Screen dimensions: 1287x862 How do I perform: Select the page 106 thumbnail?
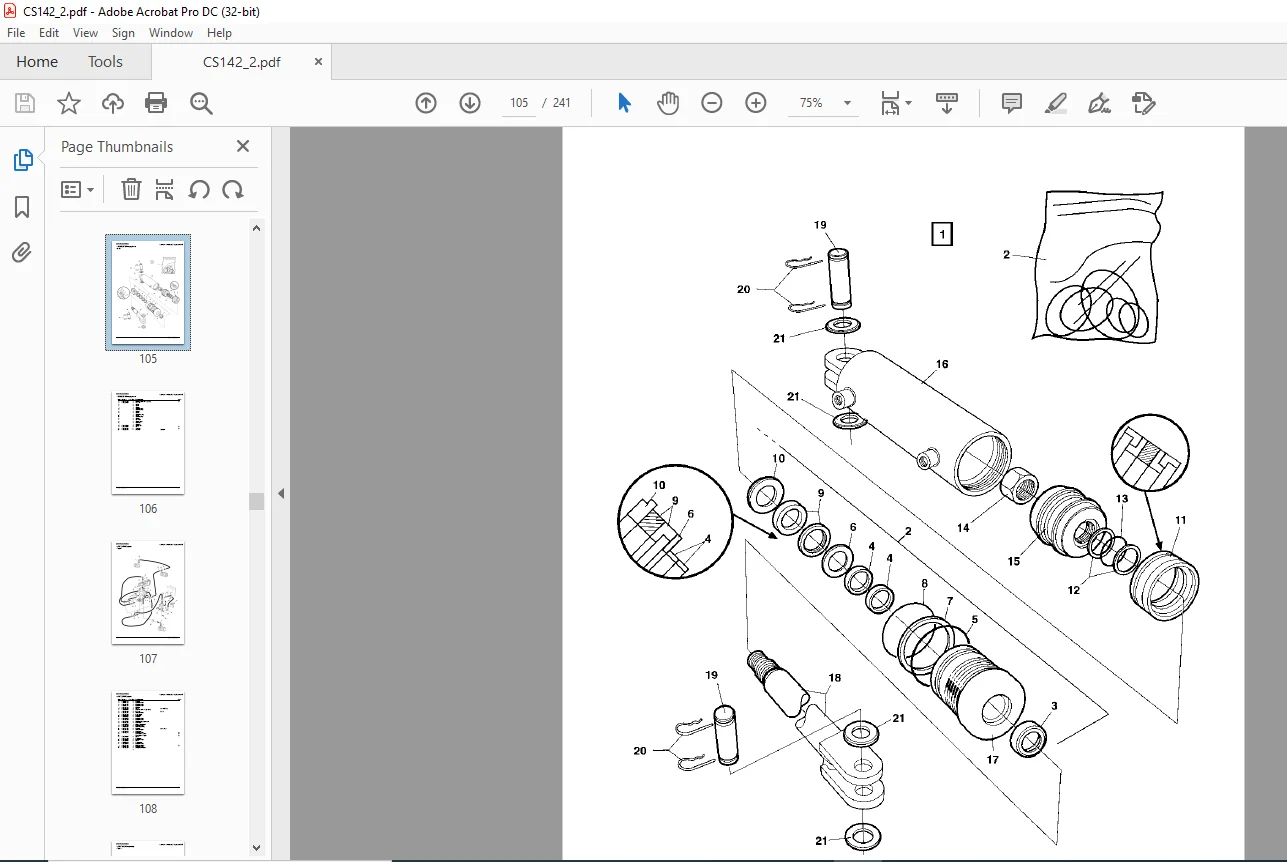click(x=148, y=443)
